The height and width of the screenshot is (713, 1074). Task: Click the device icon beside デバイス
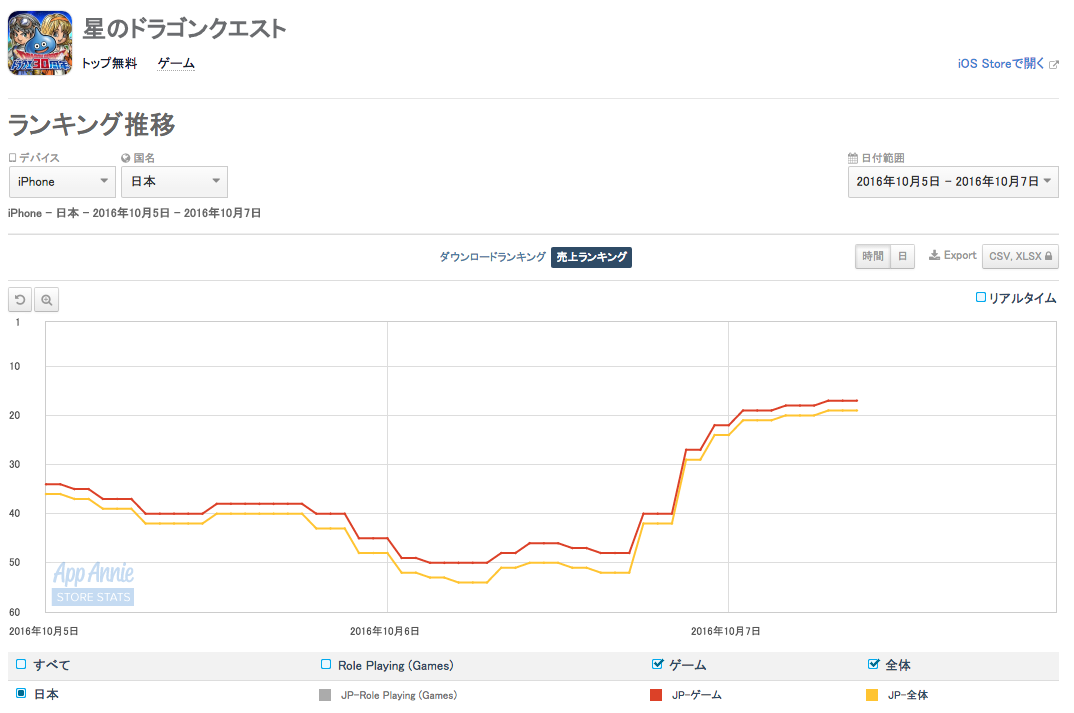point(12,158)
